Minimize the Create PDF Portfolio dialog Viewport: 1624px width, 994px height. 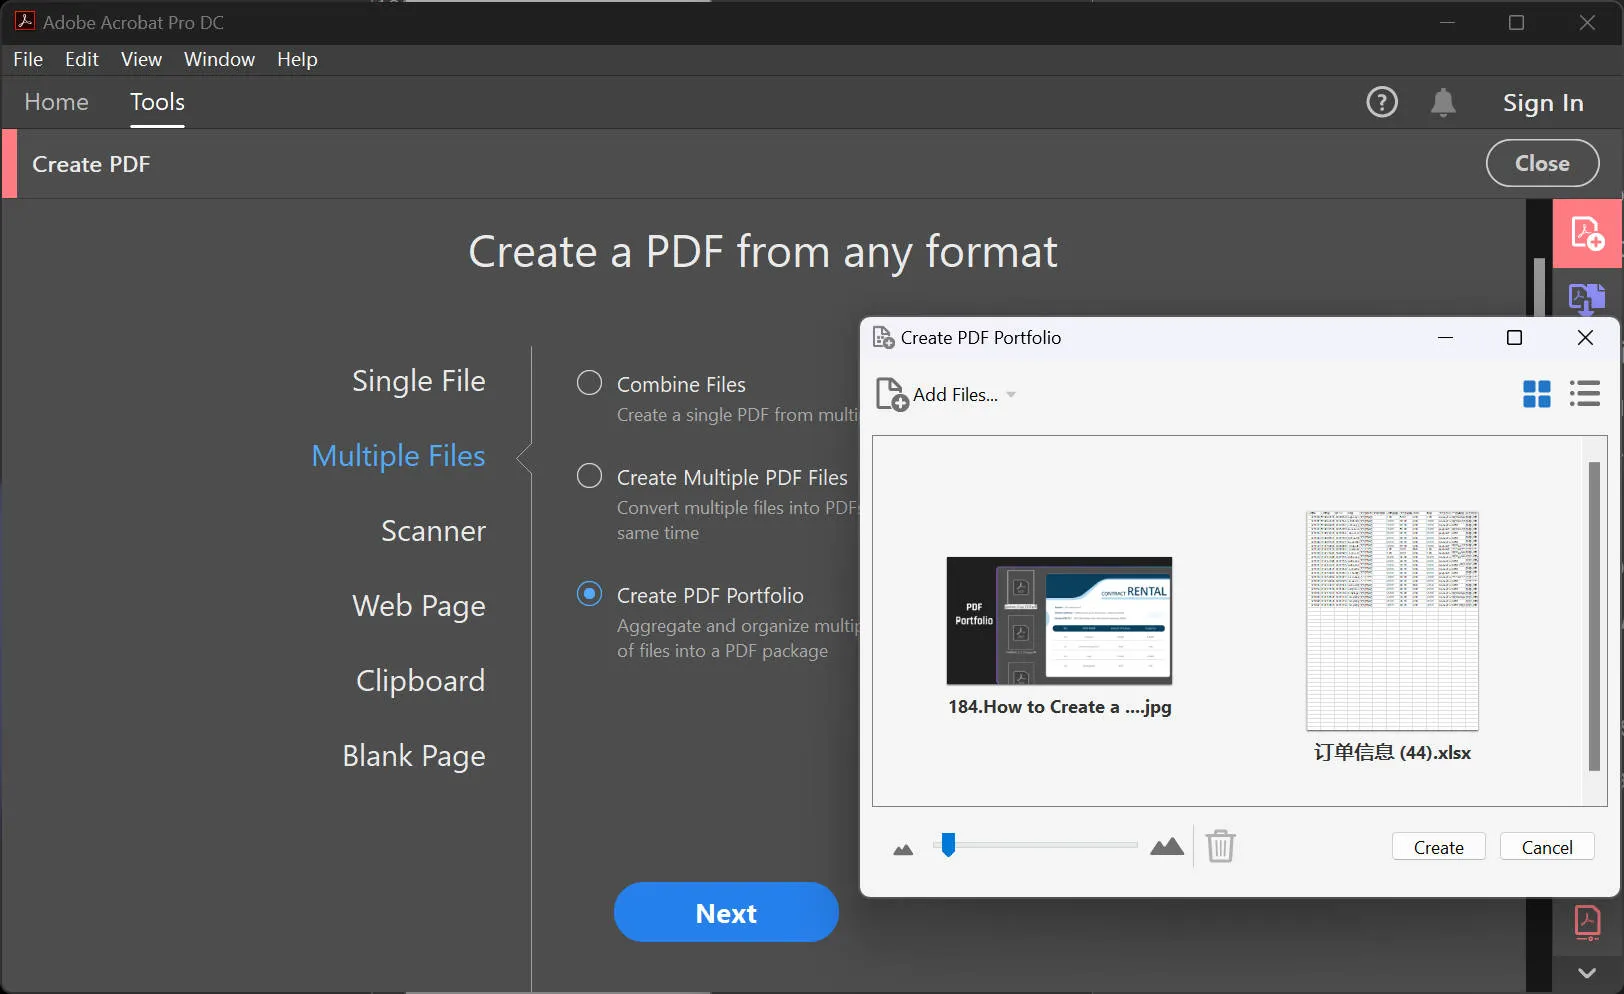tap(1445, 338)
